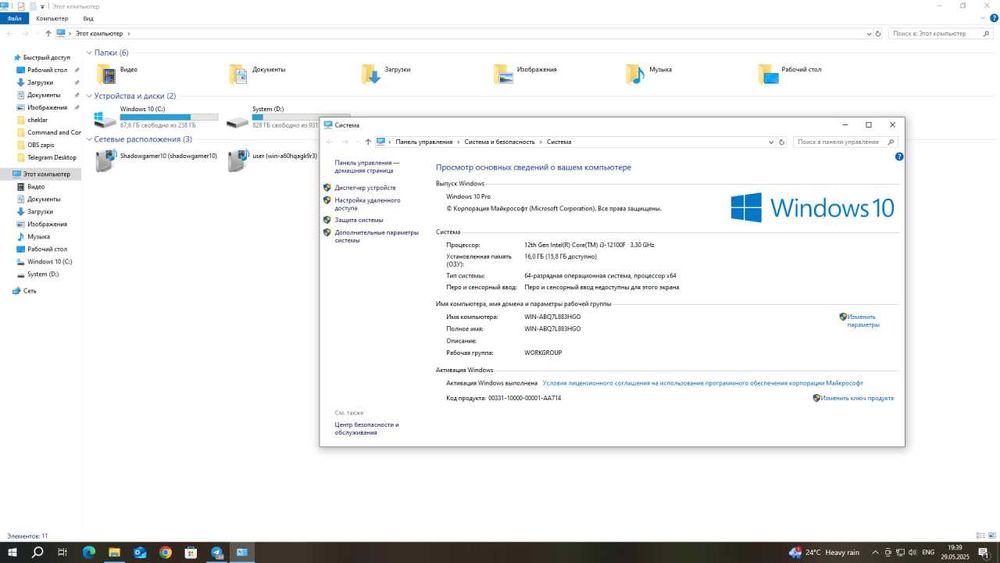Open the Вид ribbon tab
Screen dimensions: 1000x563
pos(88,18)
